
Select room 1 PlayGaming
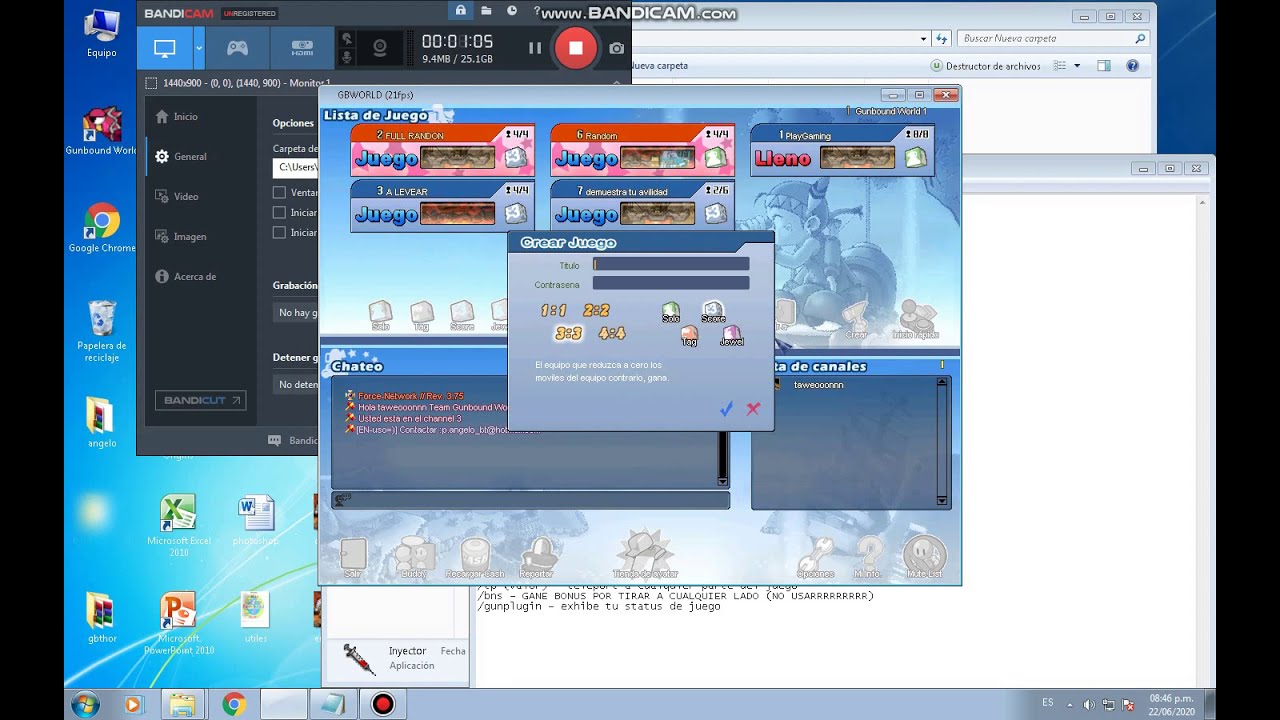(842, 149)
